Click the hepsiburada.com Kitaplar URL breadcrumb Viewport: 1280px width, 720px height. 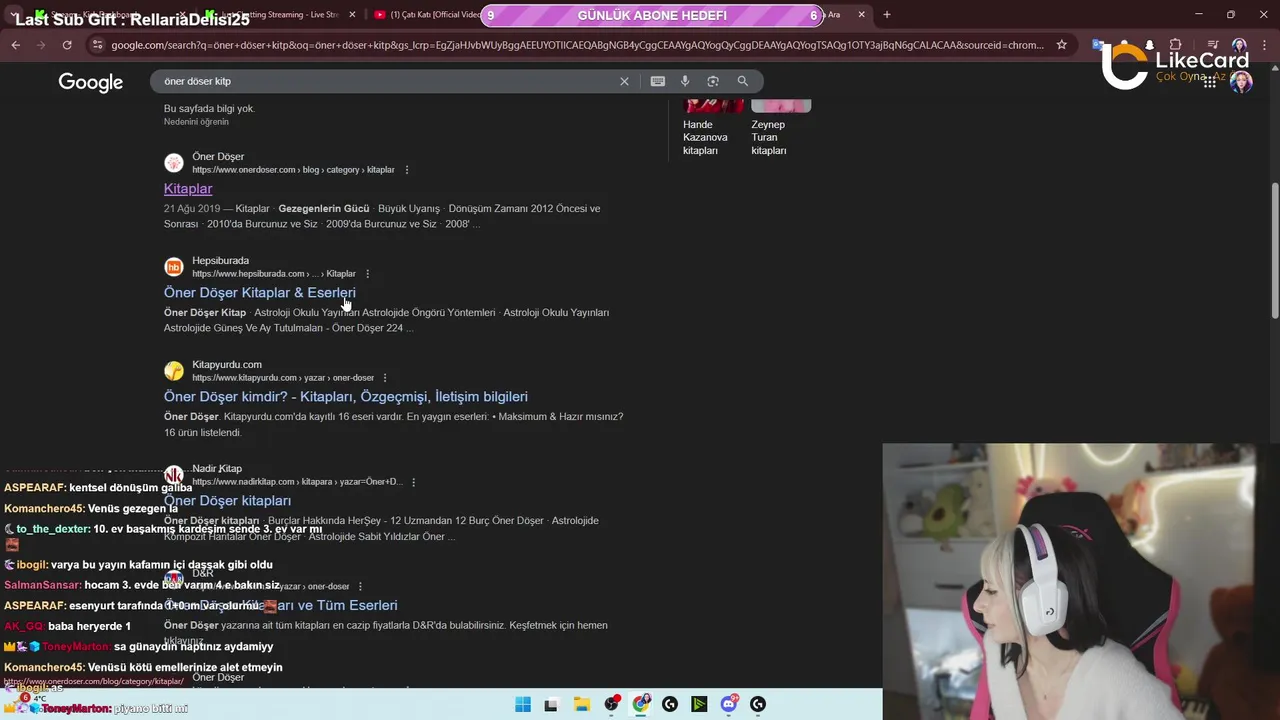pyautogui.click(x=274, y=274)
